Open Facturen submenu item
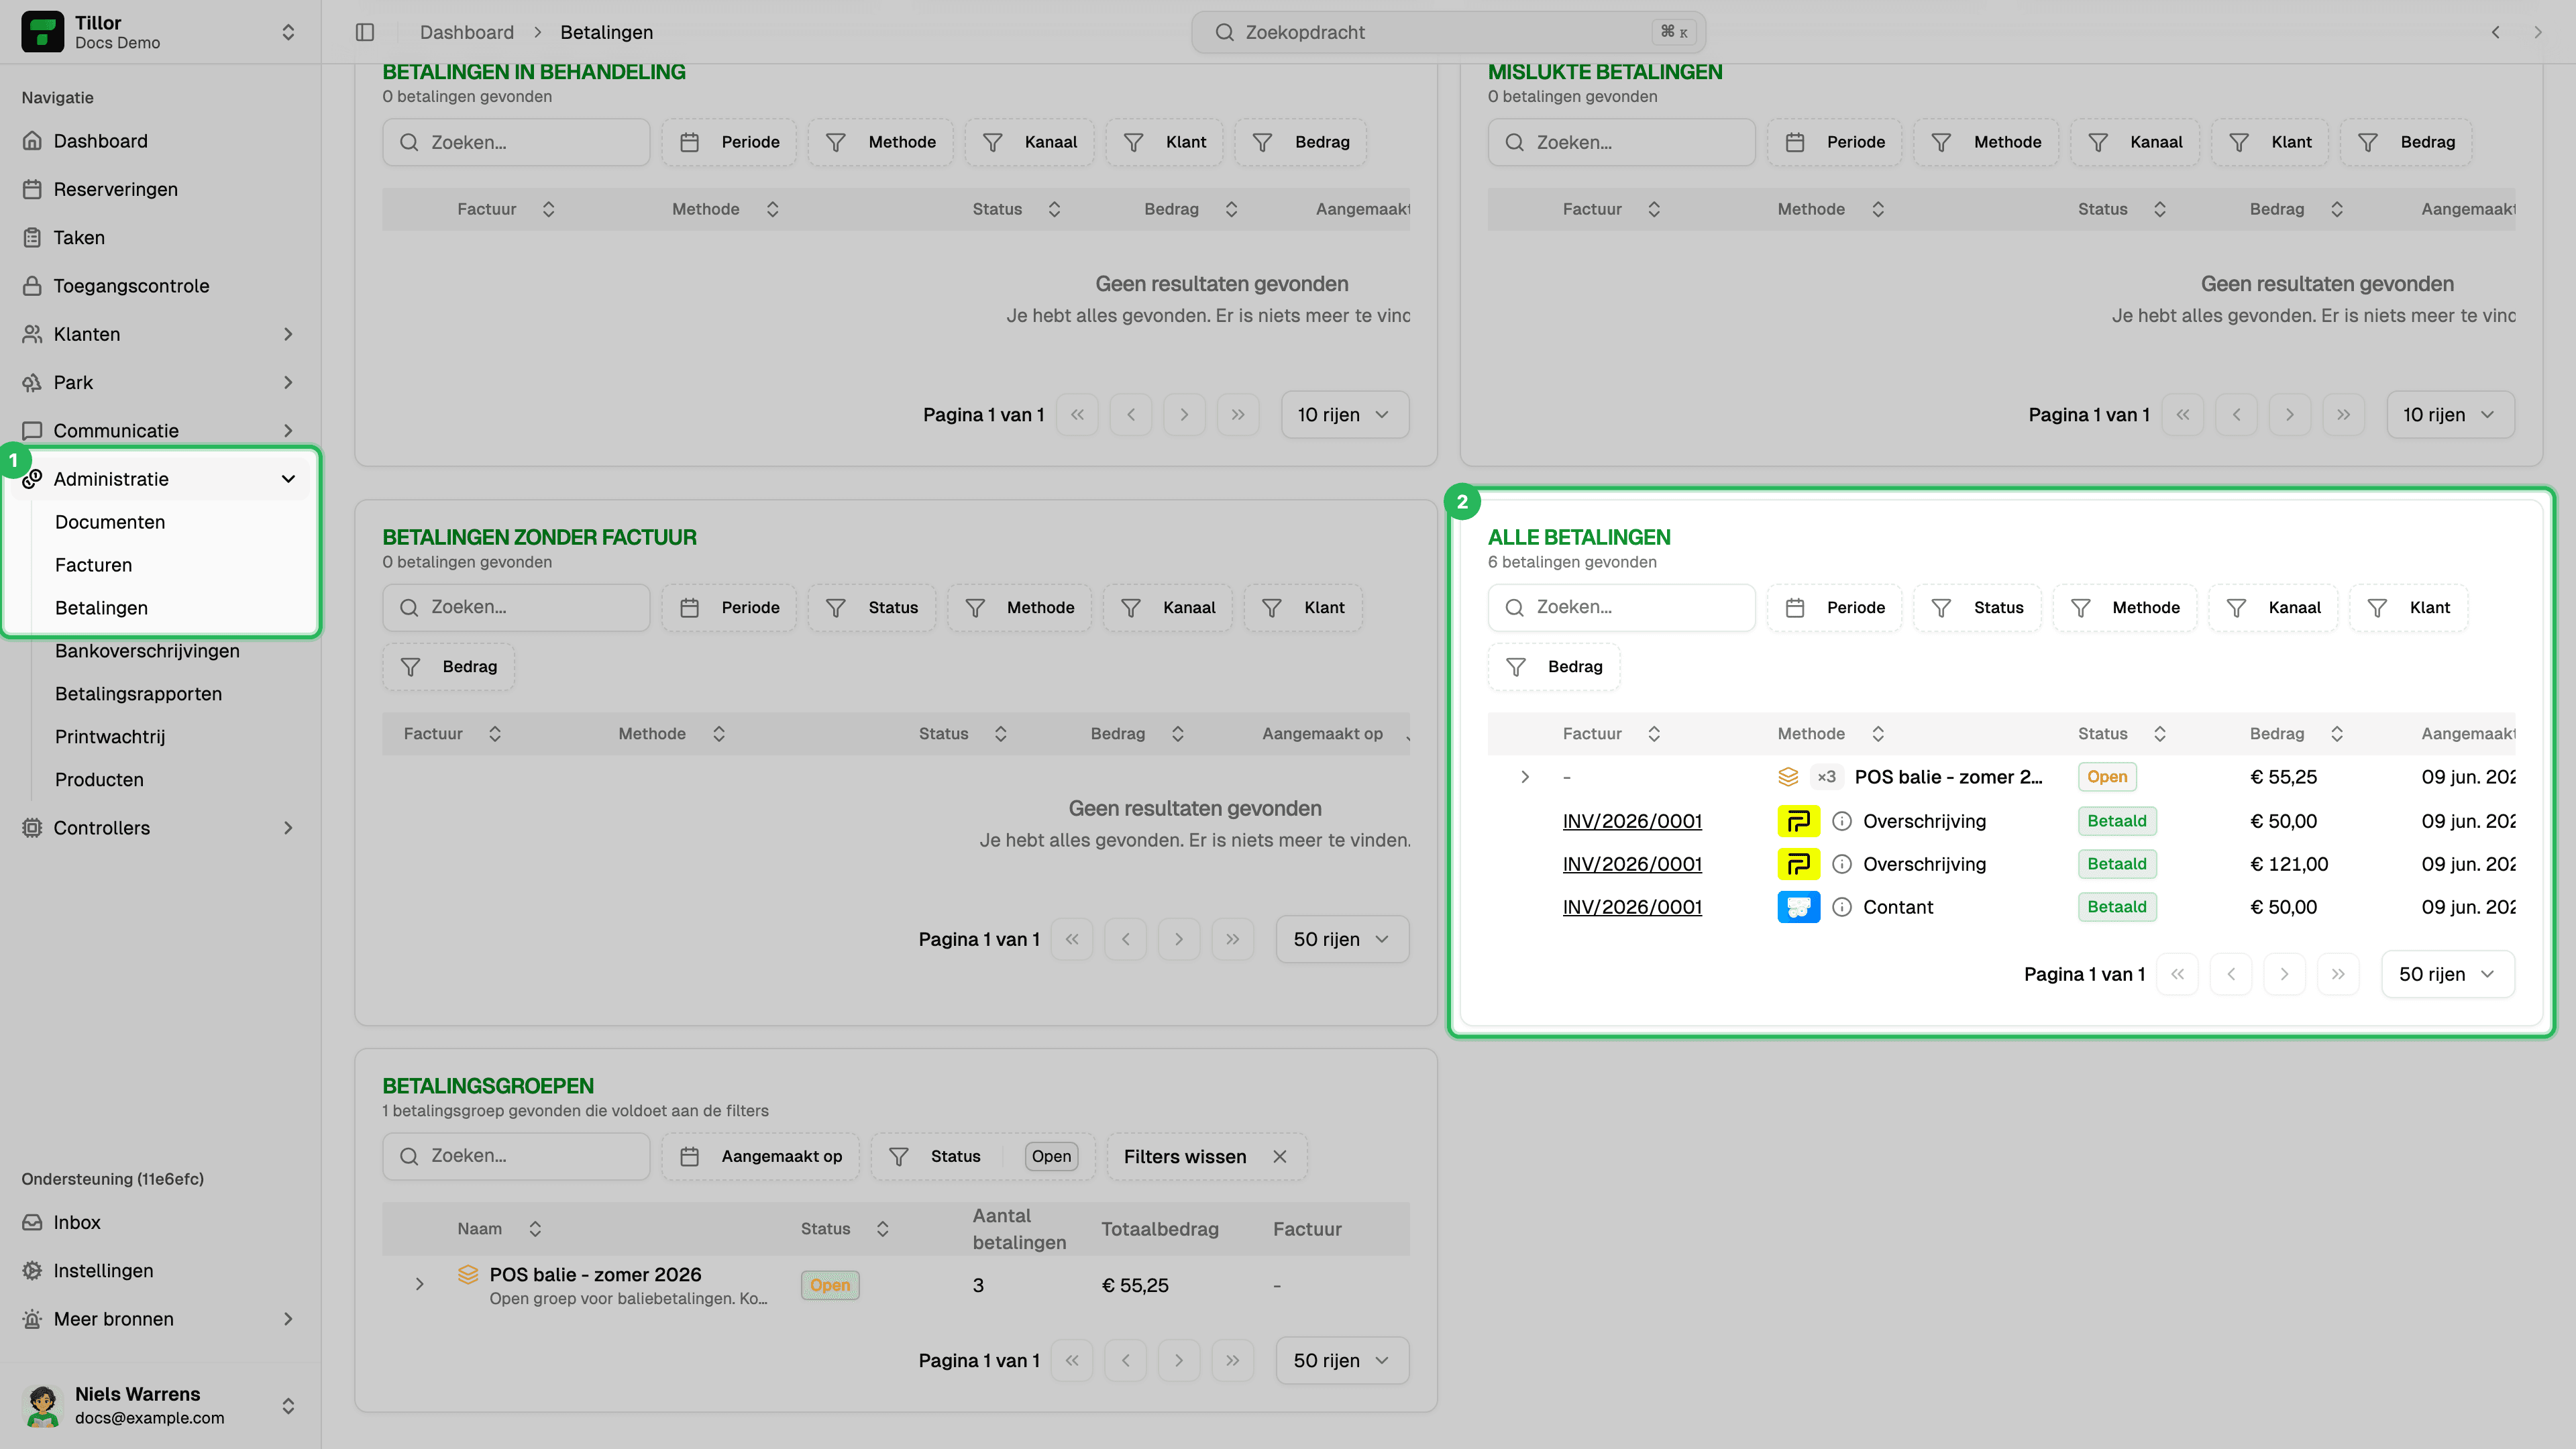This screenshot has height=1449, width=2576. click(93, 565)
